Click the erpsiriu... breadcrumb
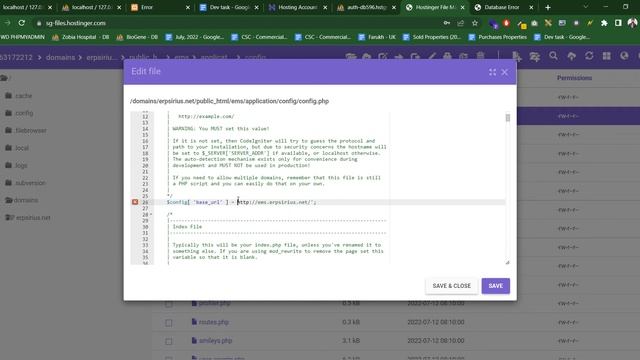Image resolution: width=640 pixels, height=360 pixels. pos(102,58)
